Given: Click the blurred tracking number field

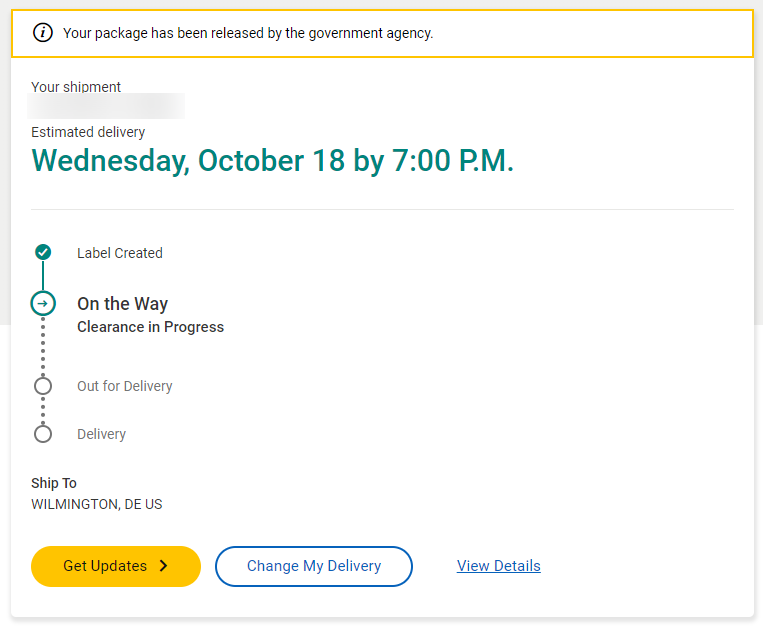Looking at the screenshot, I should click(x=106, y=106).
